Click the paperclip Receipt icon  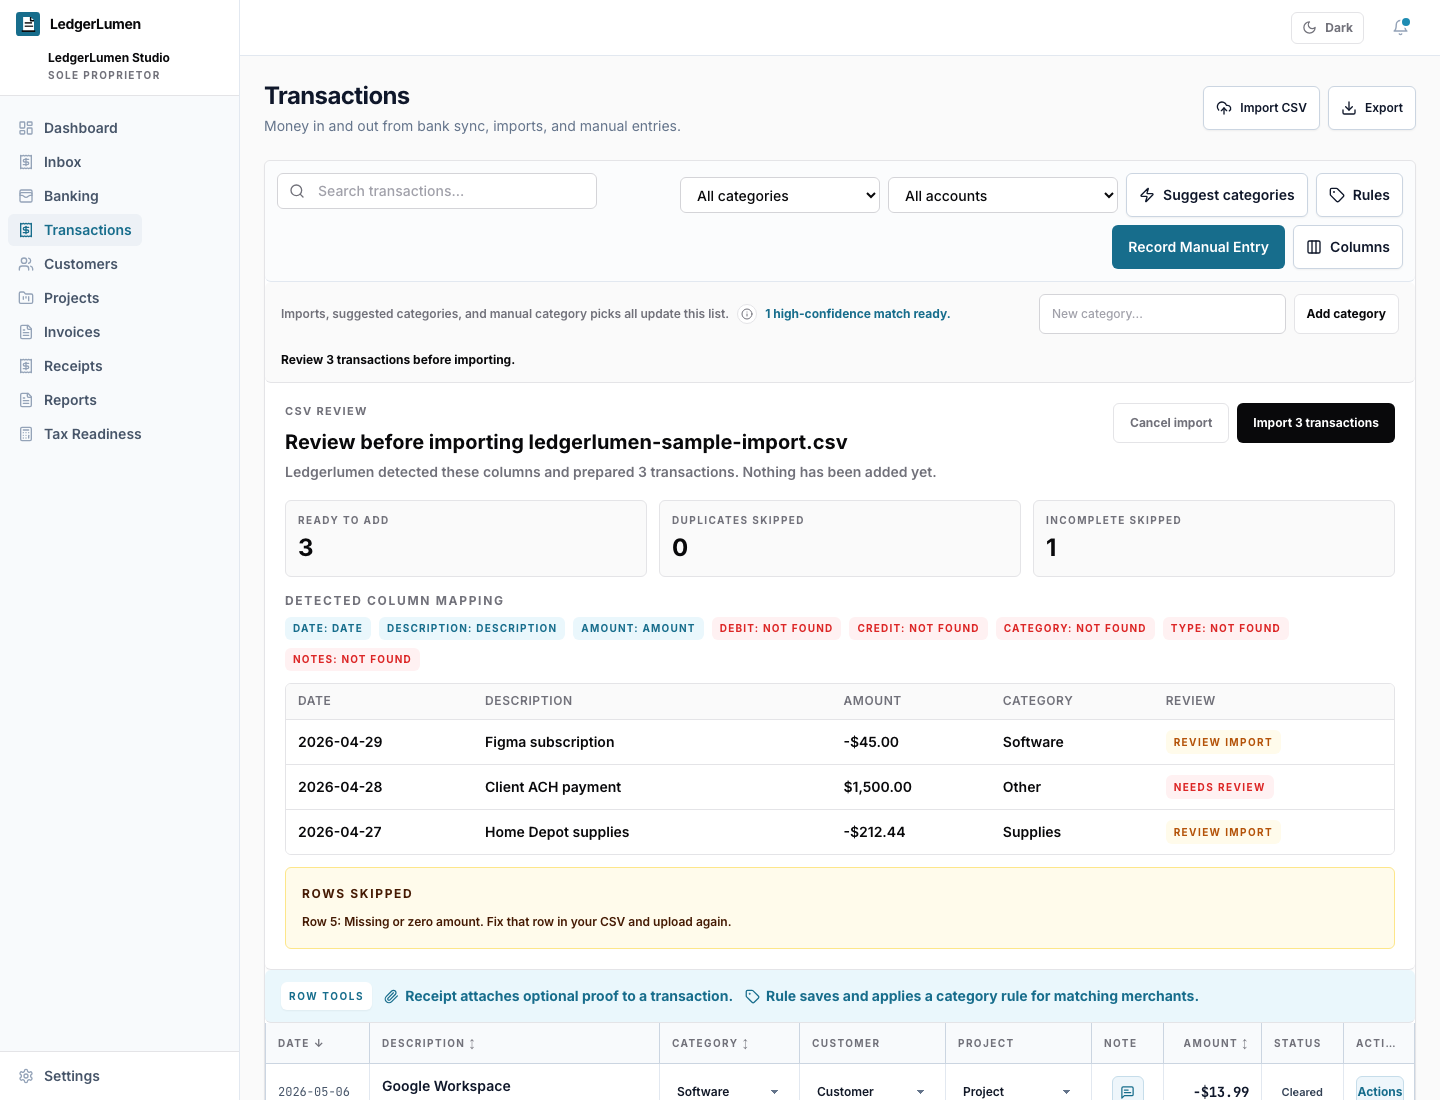pos(392,996)
